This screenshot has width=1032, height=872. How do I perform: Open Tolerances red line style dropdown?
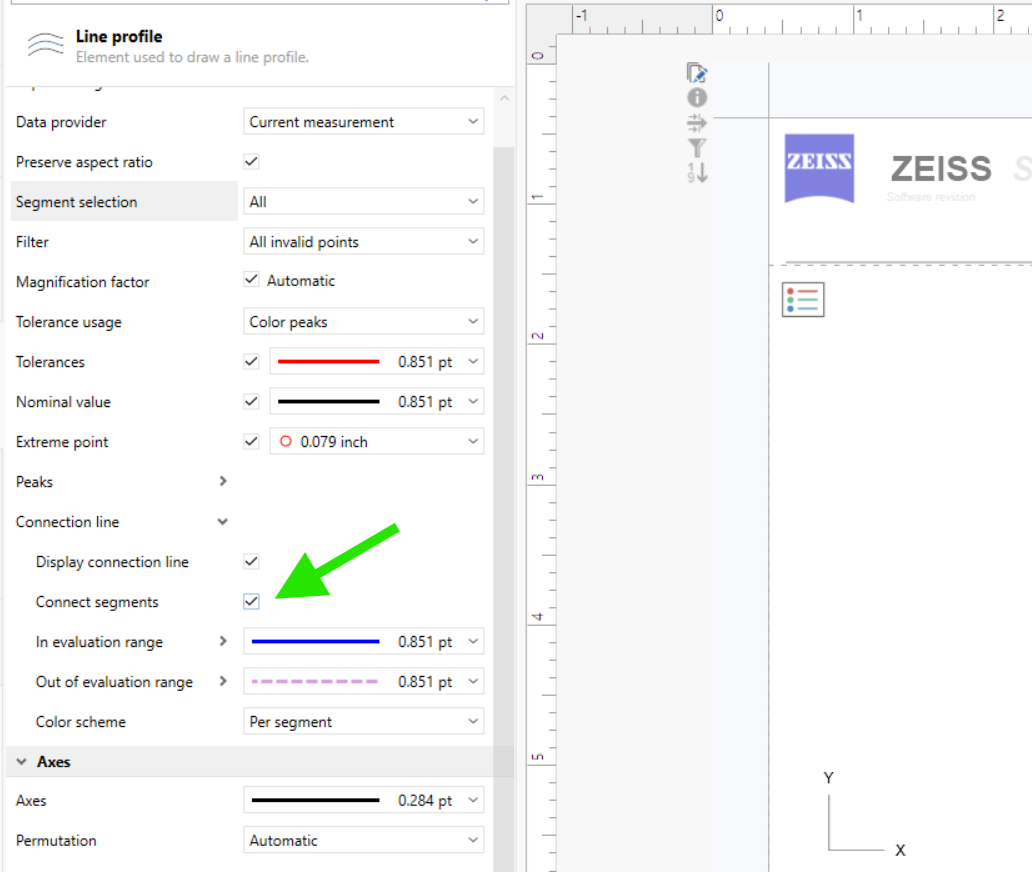click(x=376, y=362)
